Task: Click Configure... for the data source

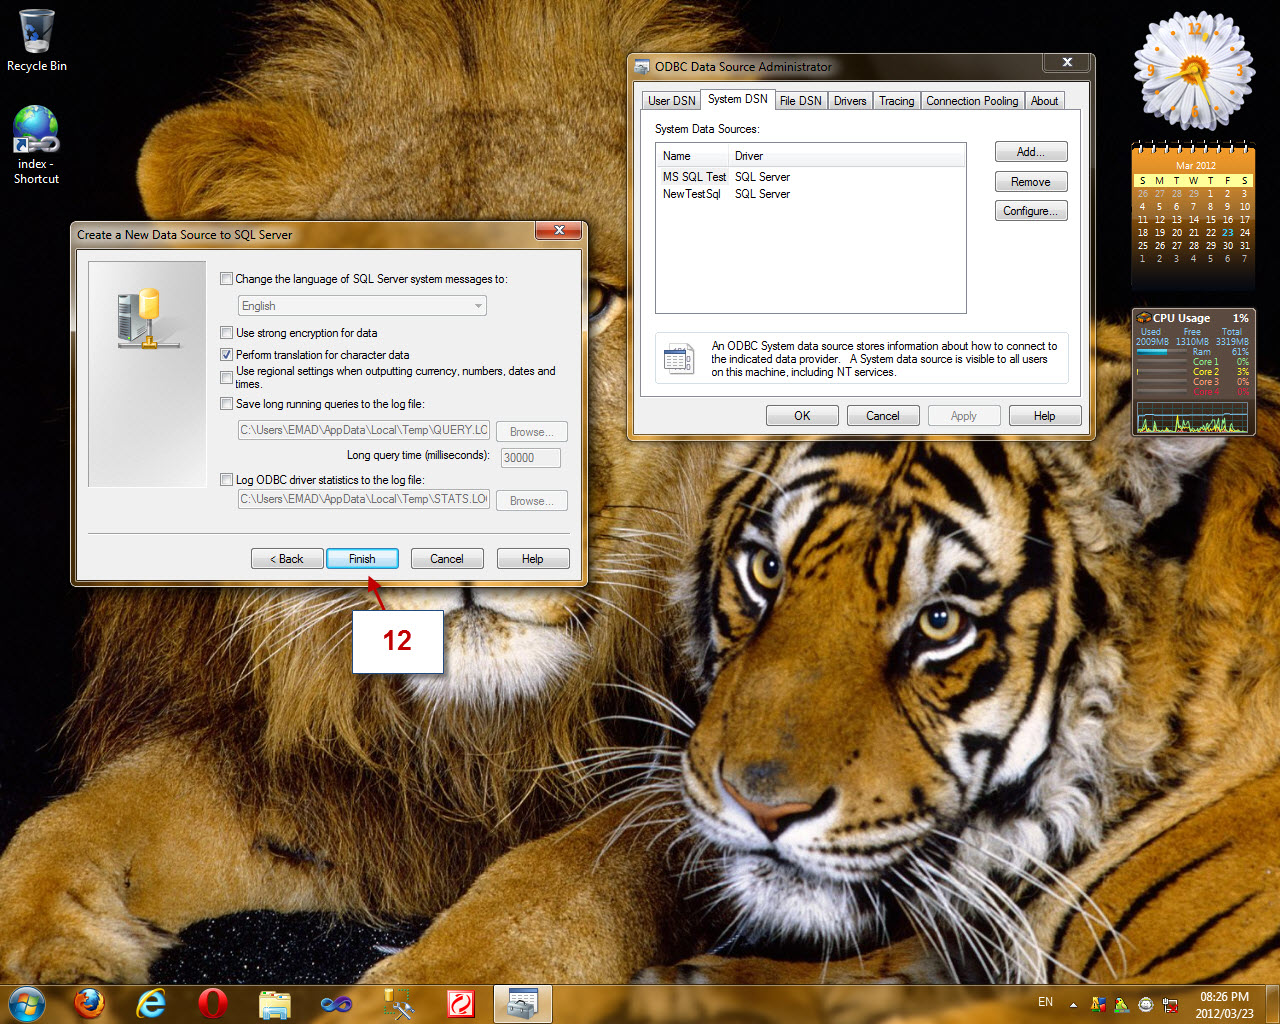Action: (1031, 211)
